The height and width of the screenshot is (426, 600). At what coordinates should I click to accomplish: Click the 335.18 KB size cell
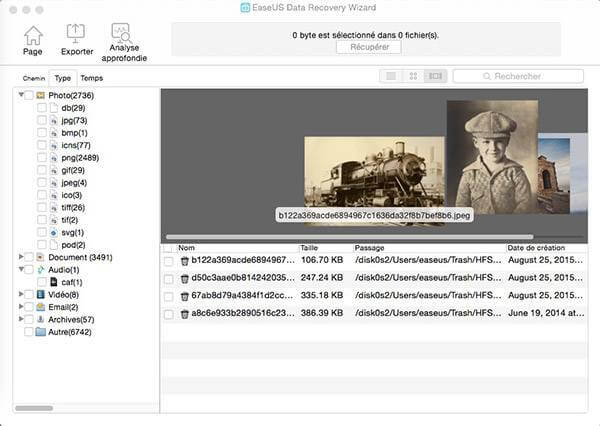(x=322, y=295)
